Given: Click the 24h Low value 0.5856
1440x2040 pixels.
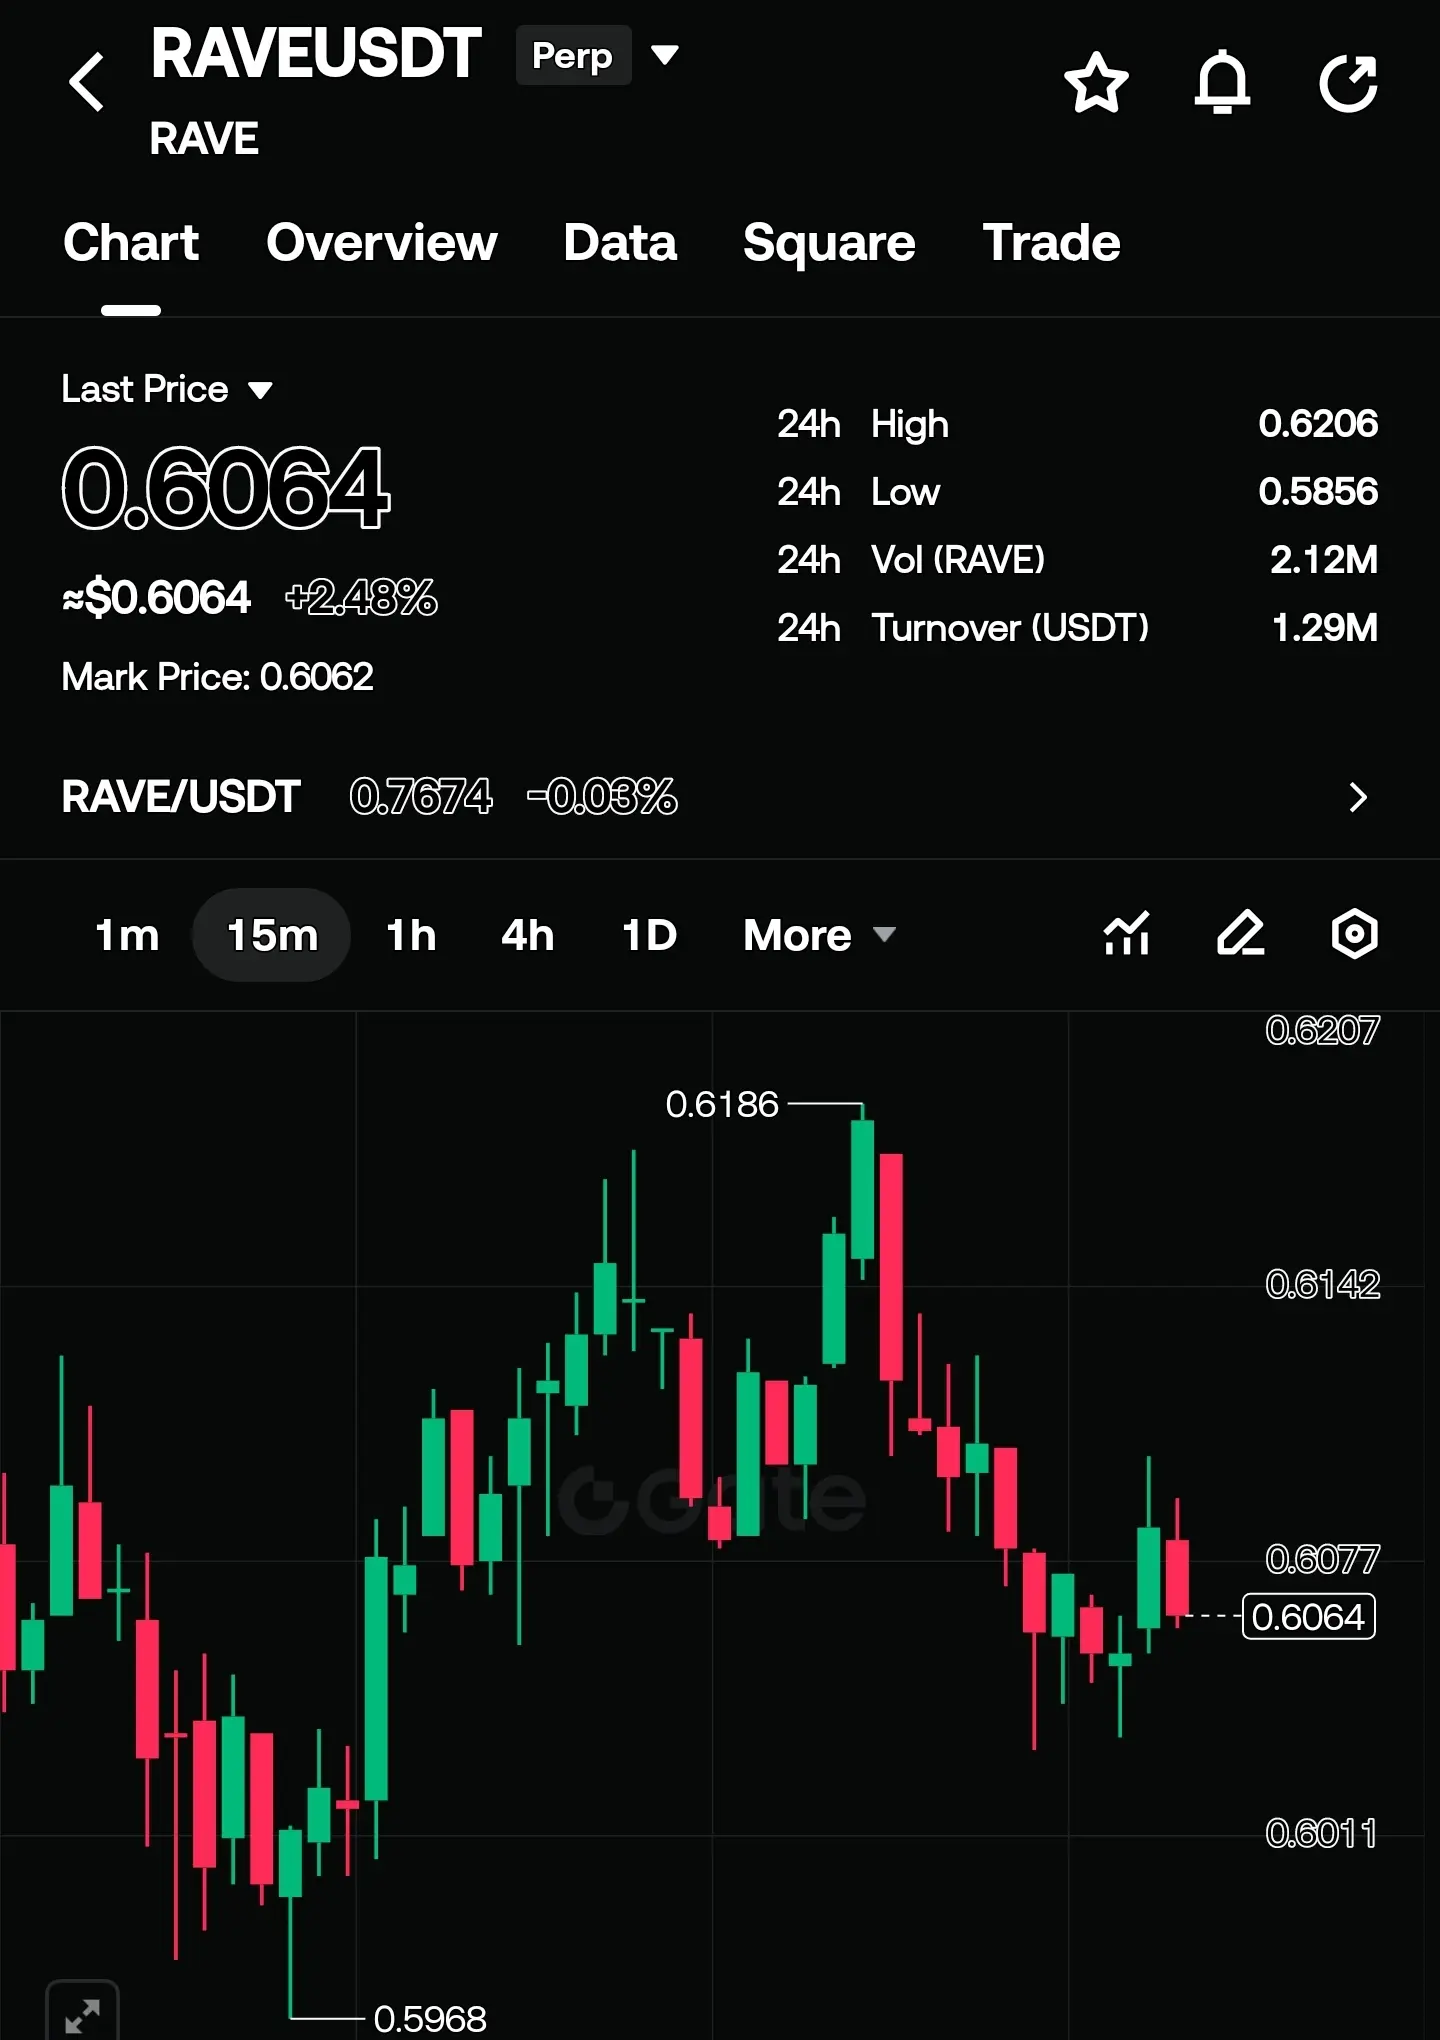Looking at the screenshot, I should point(1318,492).
